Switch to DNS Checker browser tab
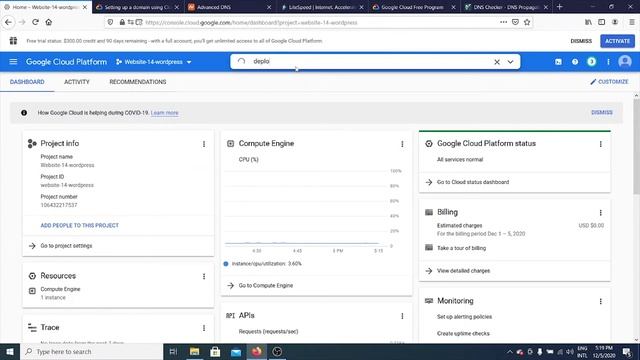640x360 pixels. point(506,7)
